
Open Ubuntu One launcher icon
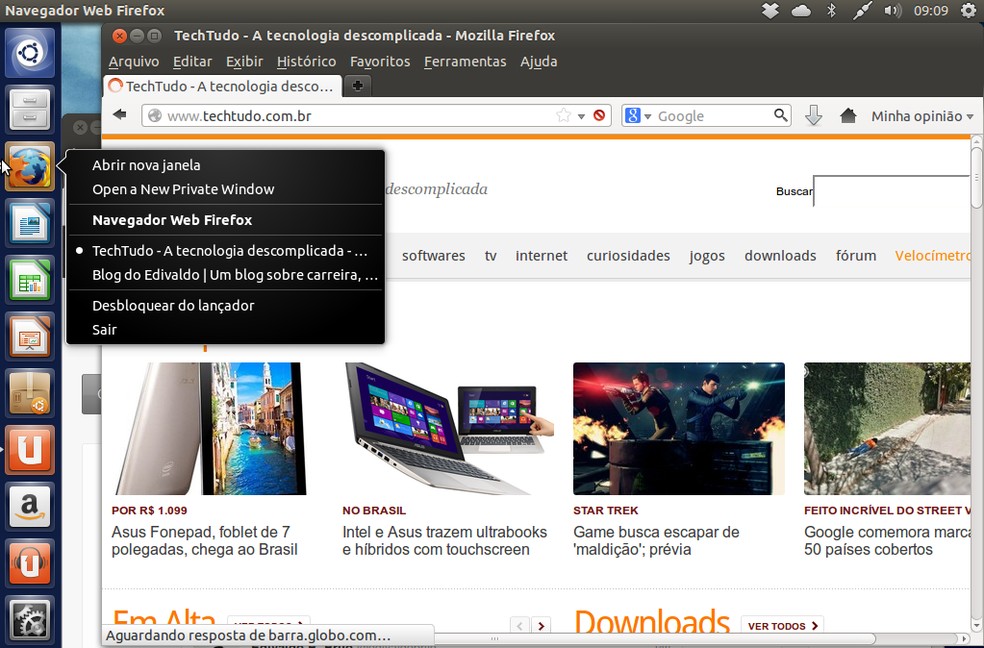click(x=29, y=450)
